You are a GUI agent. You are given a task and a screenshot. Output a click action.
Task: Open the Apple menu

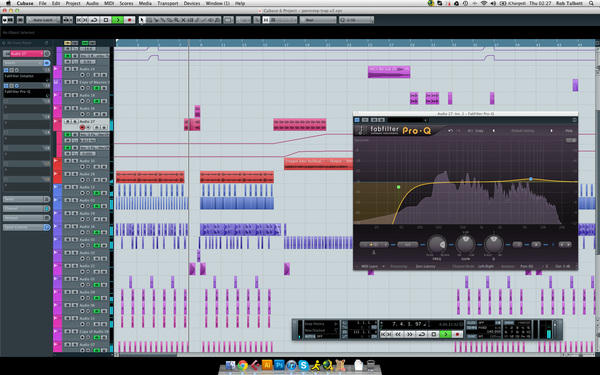coord(8,3)
